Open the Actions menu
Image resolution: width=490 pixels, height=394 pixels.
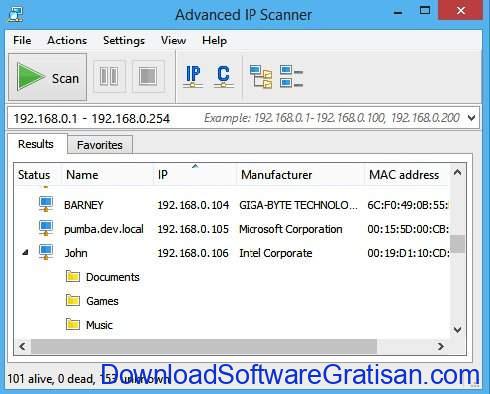tap(67, 40)
